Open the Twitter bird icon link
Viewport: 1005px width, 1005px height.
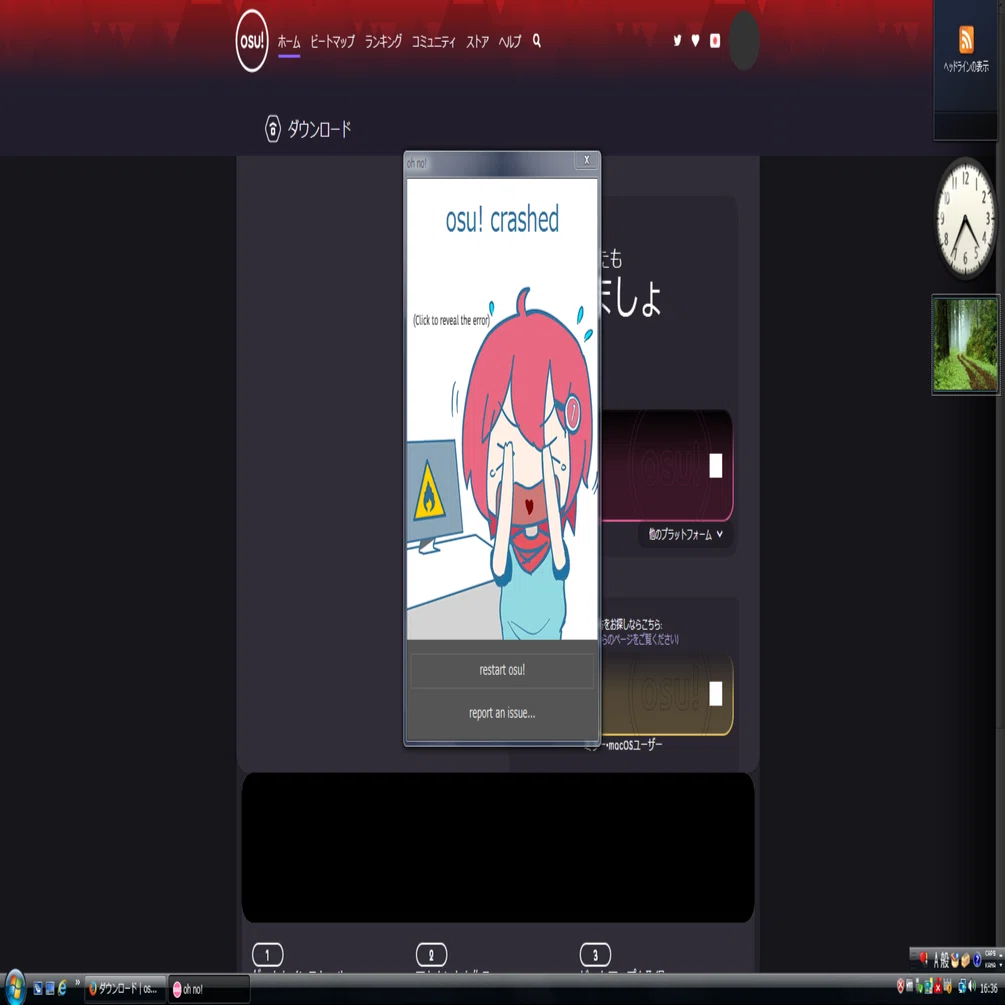[x=677, y=41]
